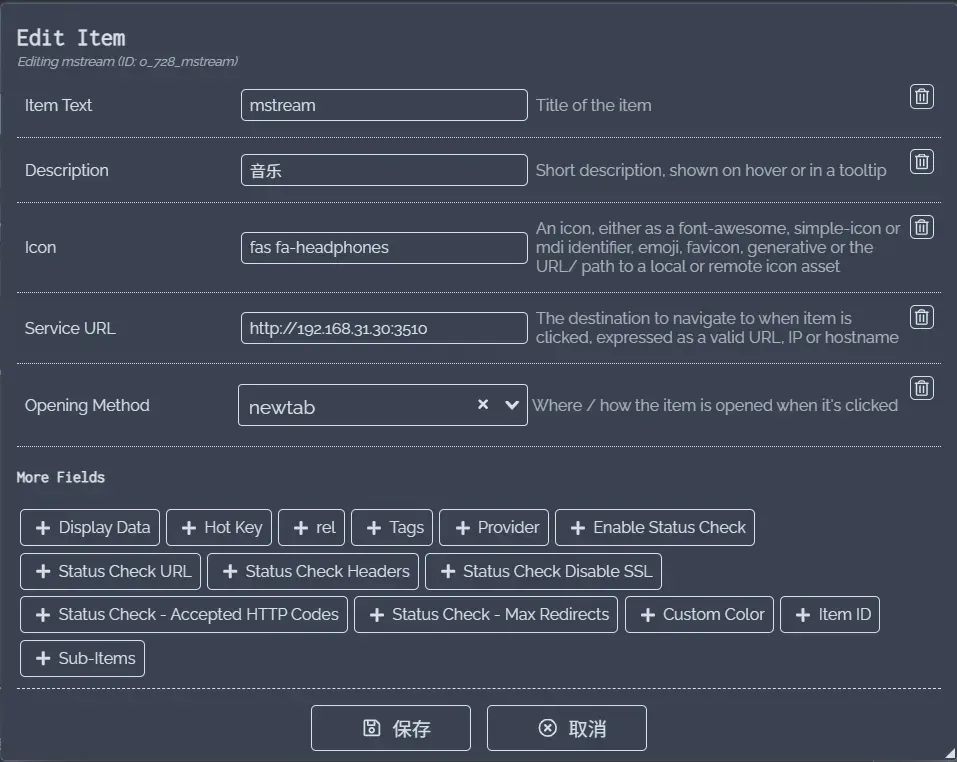The height and width of the screenshot is (762, 957).
Task: Click the 保存 save button
Action: (391, 728)
